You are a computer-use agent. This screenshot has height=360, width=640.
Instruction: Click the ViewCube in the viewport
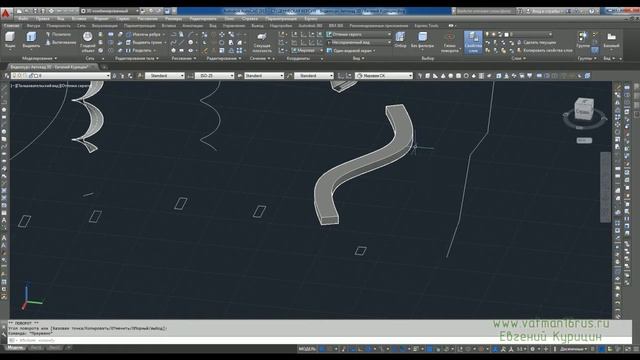point(584,109)
